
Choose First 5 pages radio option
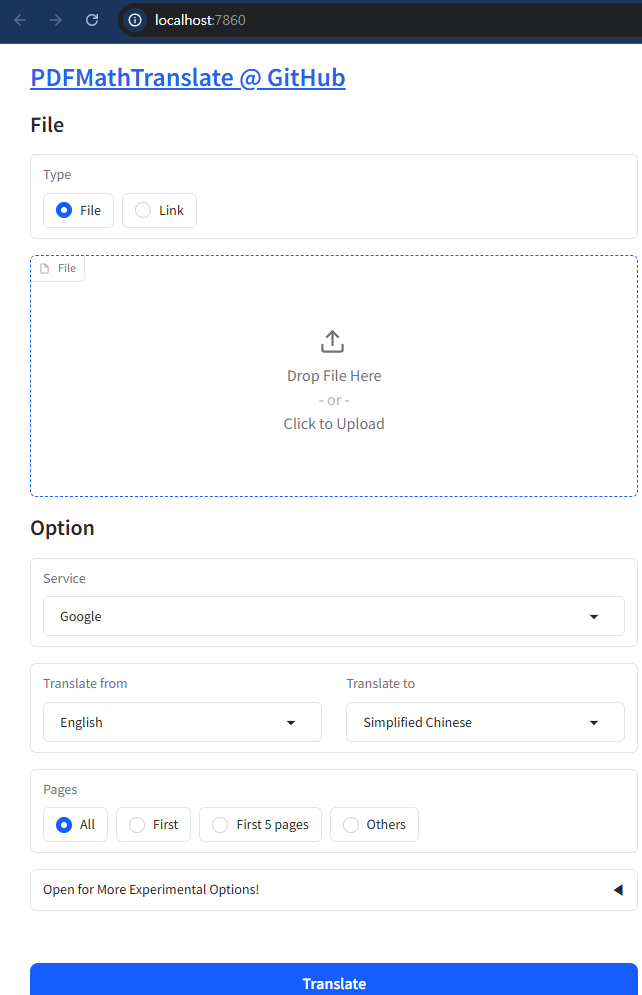click(x=260, y=824)
